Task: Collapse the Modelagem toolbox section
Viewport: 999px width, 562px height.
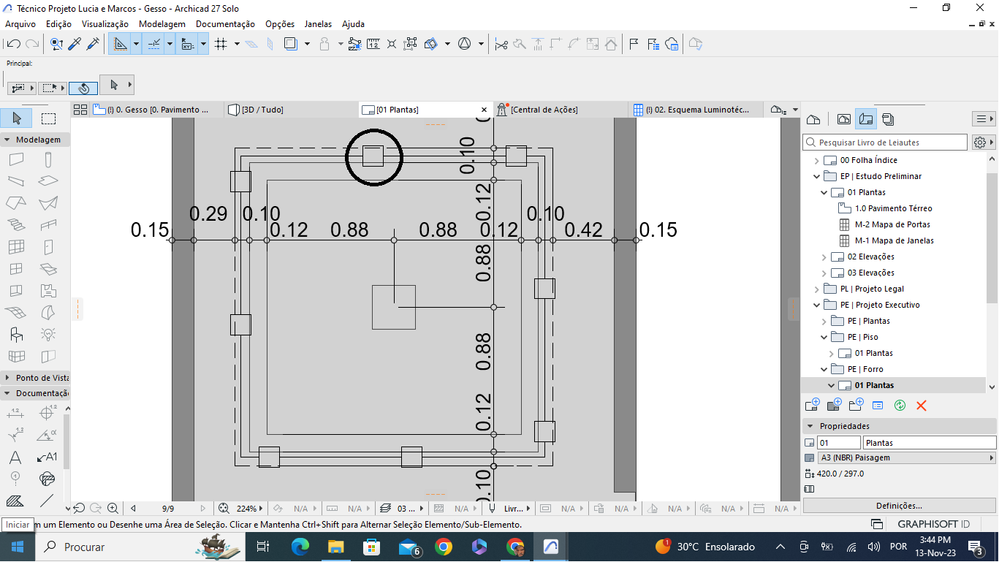Action: coord(7,140)
